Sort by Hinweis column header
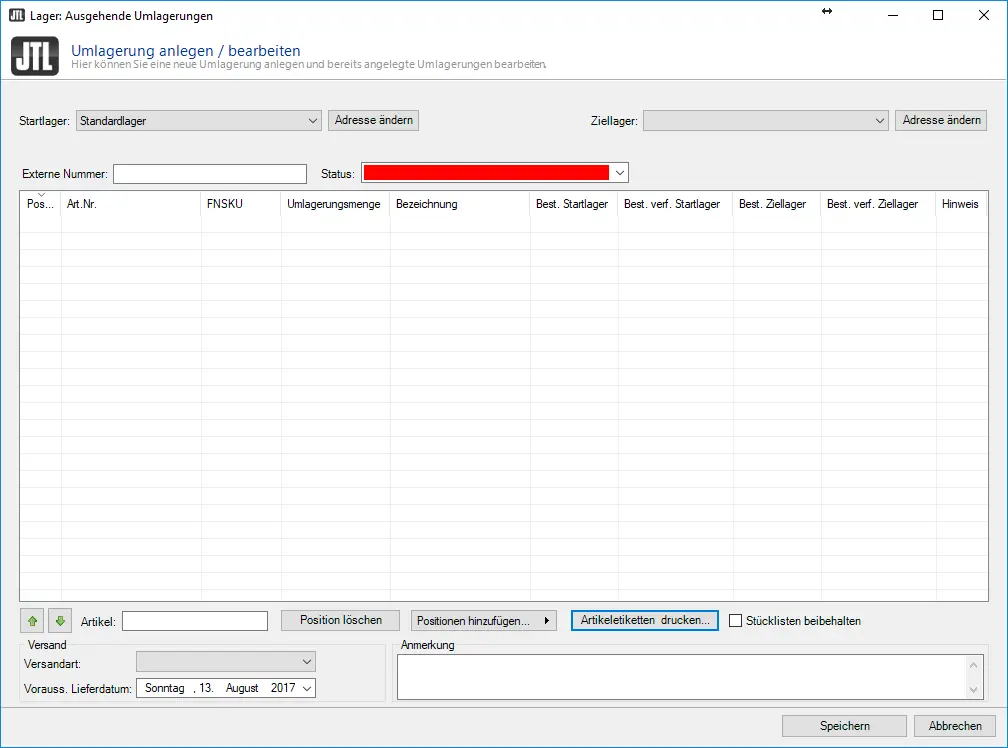Image resolution: width=1008 pixels, height=748 pixels. click(x=962, y=204)
